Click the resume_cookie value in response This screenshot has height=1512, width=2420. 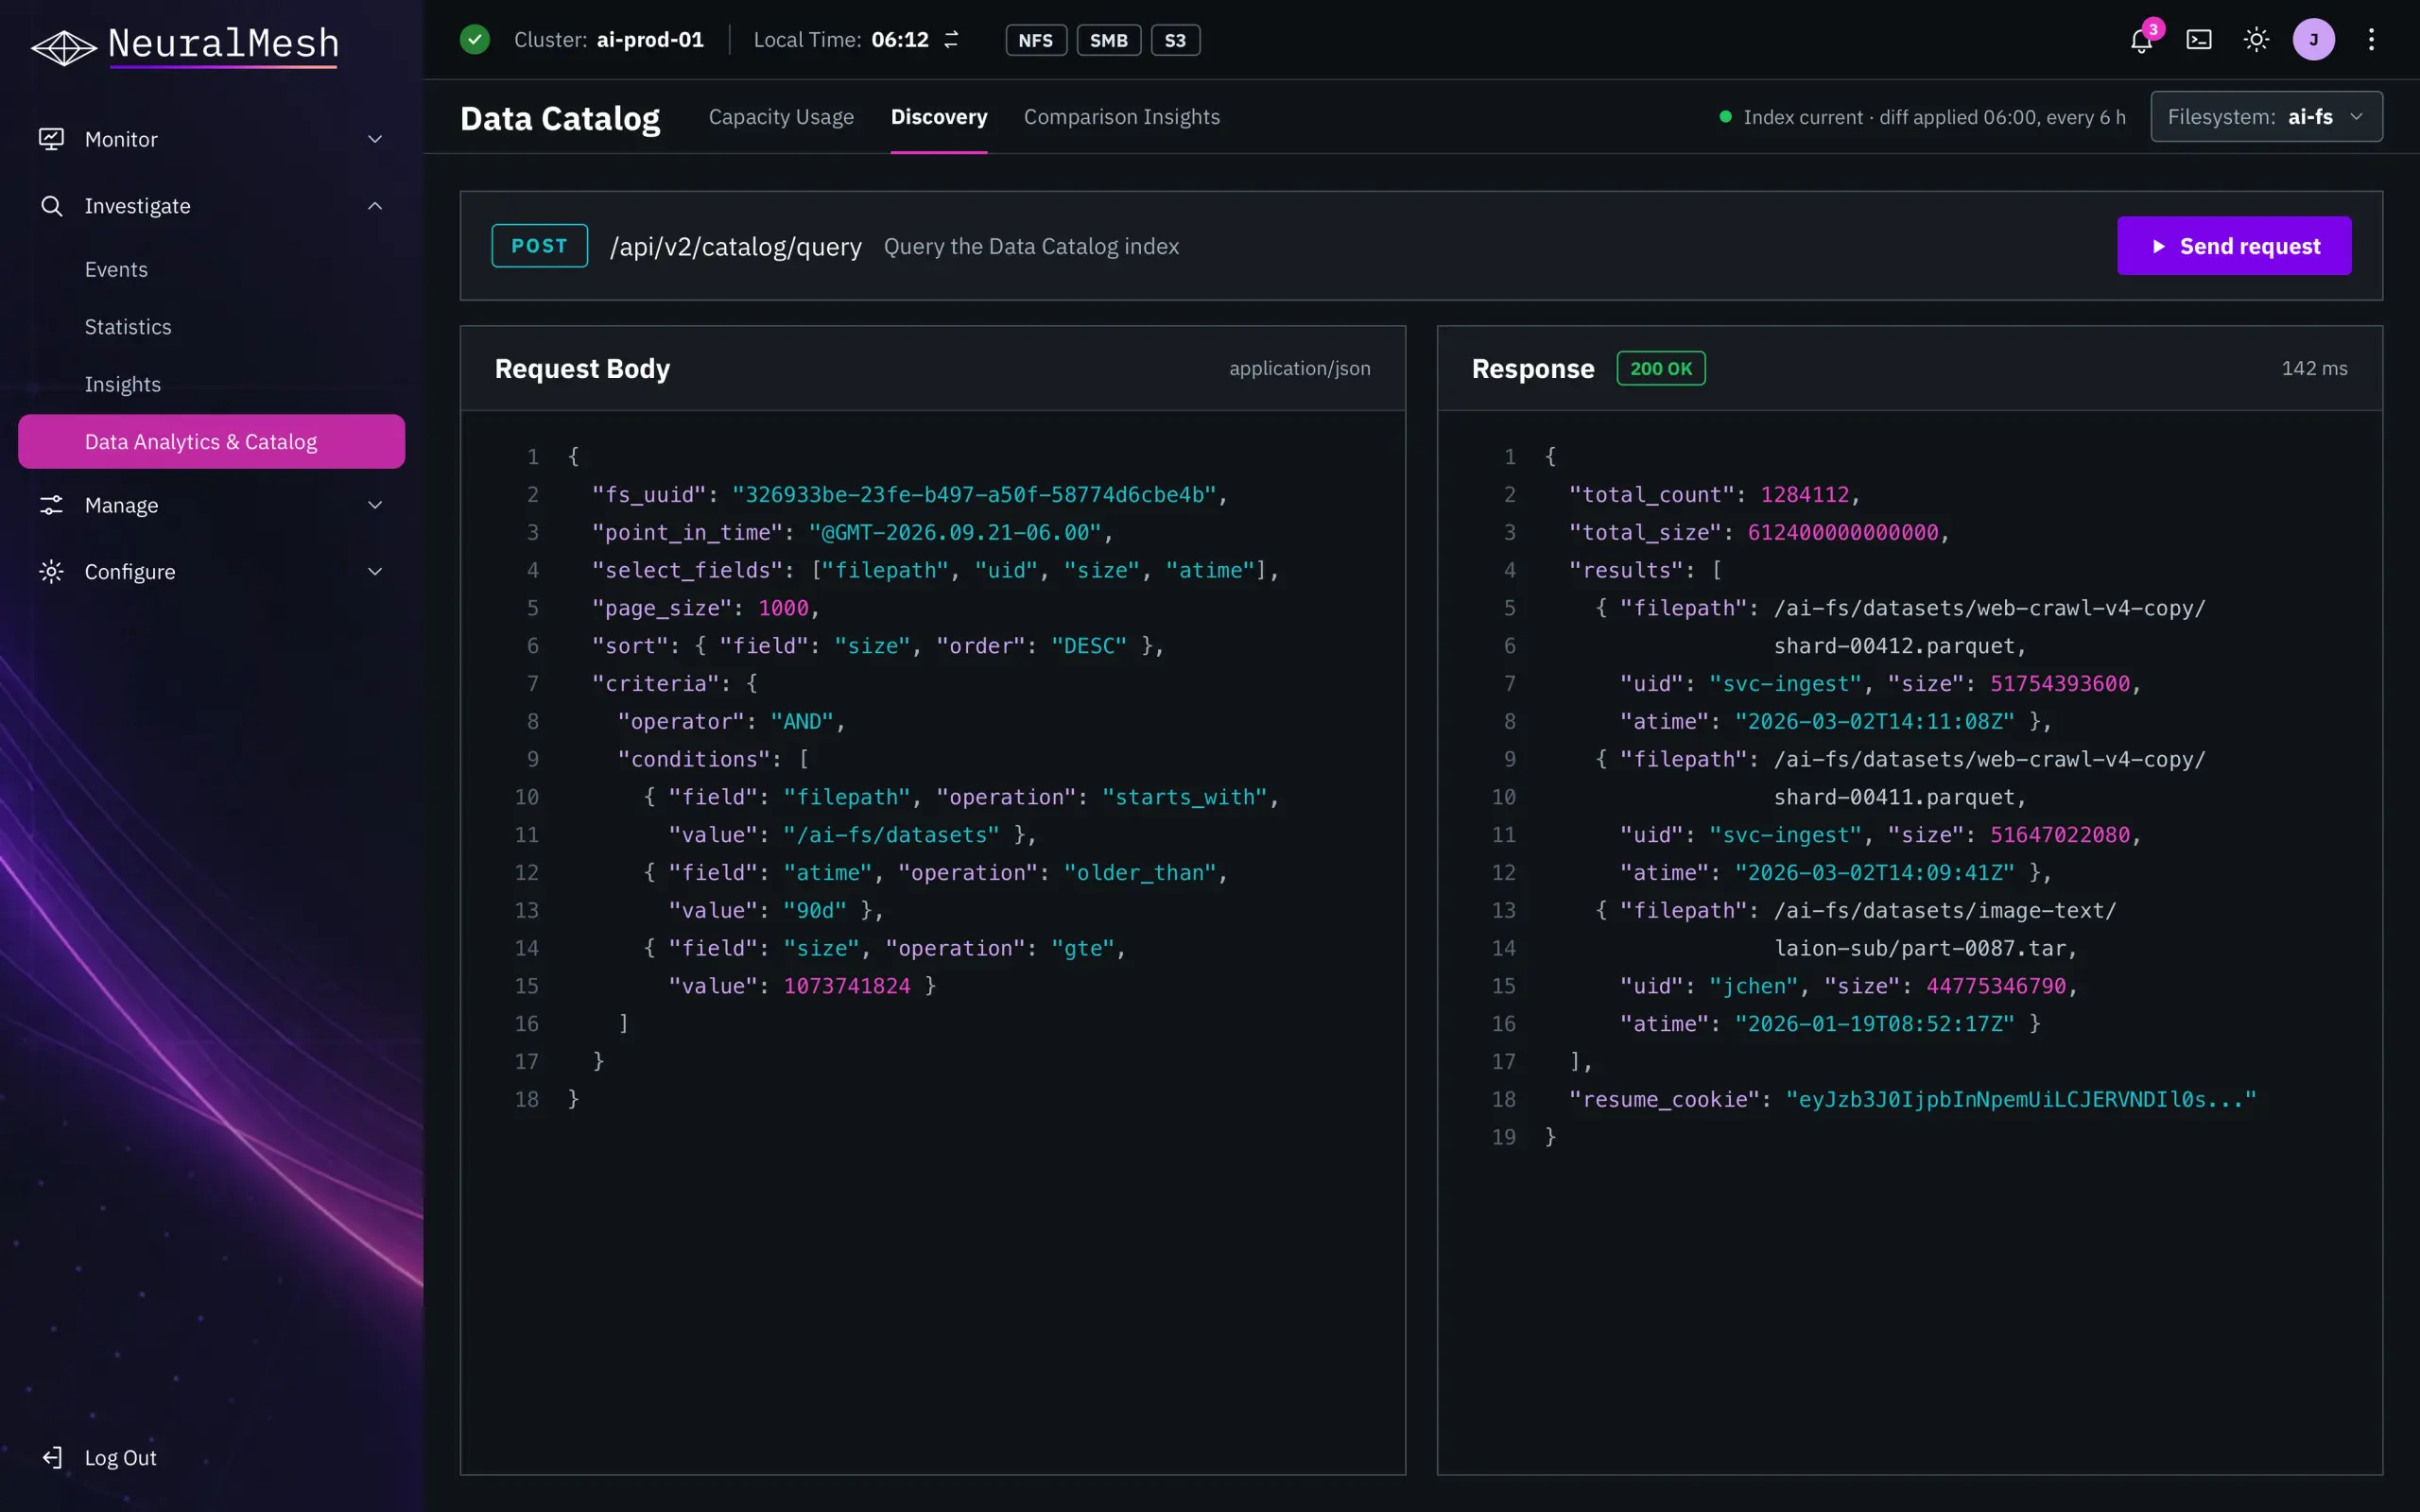[2020, 1100]
